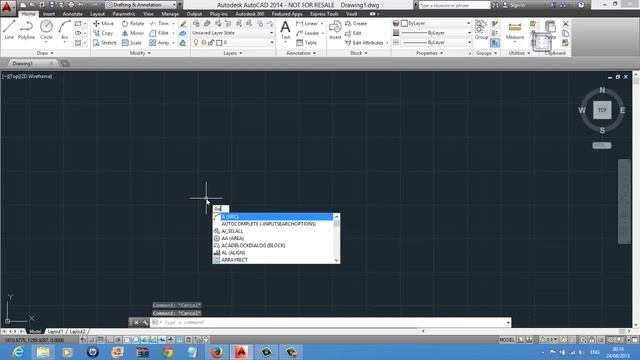Click the TOP face of ViewCube
This screenshot has height=360, width=640.
click(602, 110)
